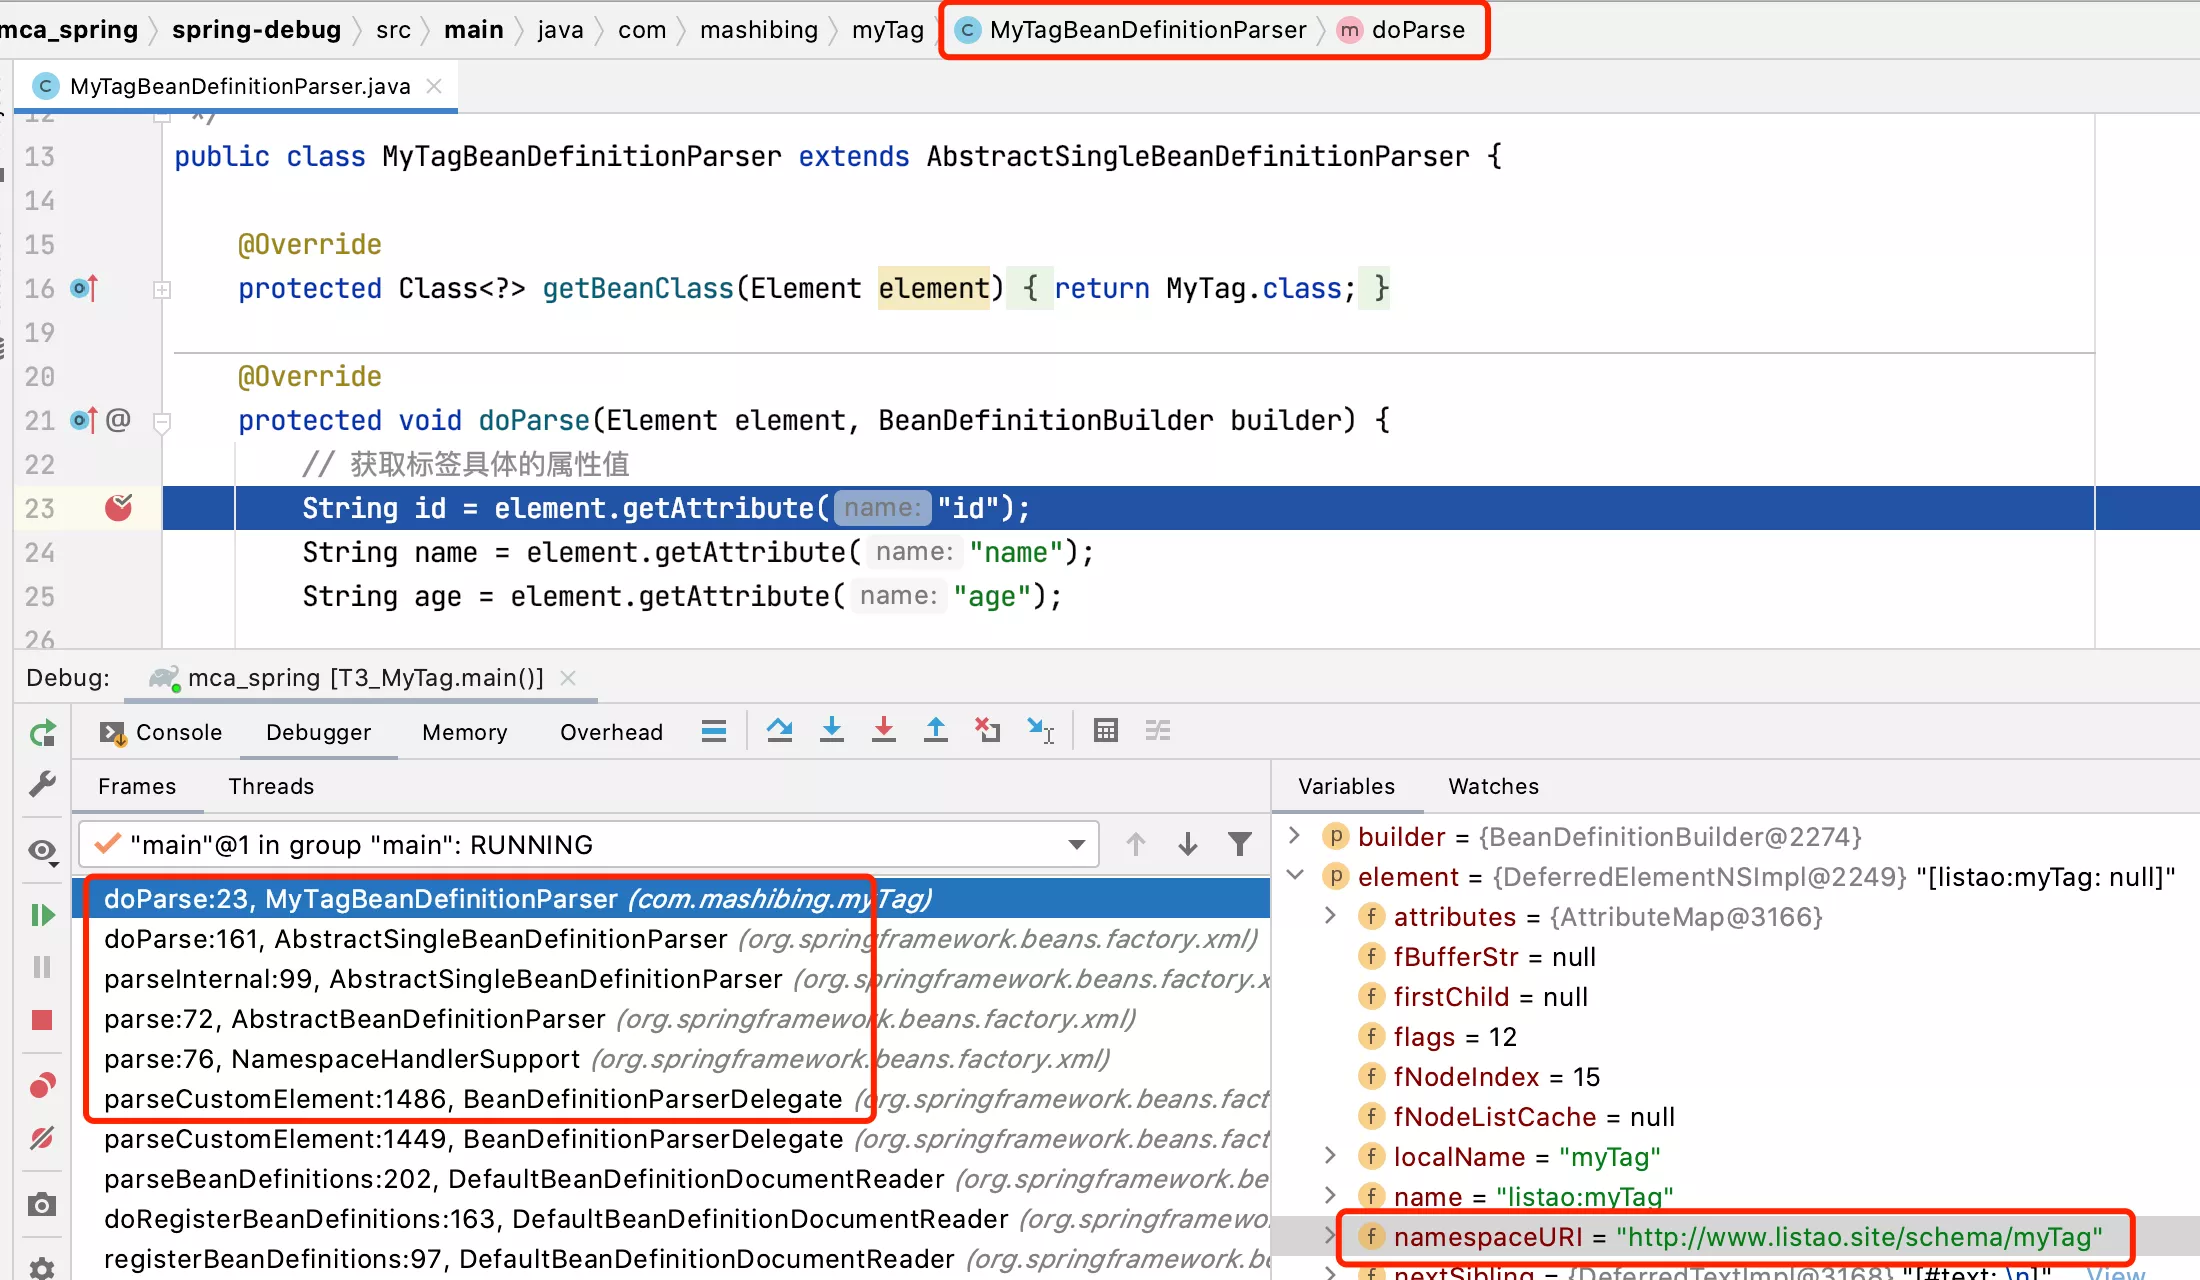Click the Drop Frame icon
2200x1280 pixels.
987,731
